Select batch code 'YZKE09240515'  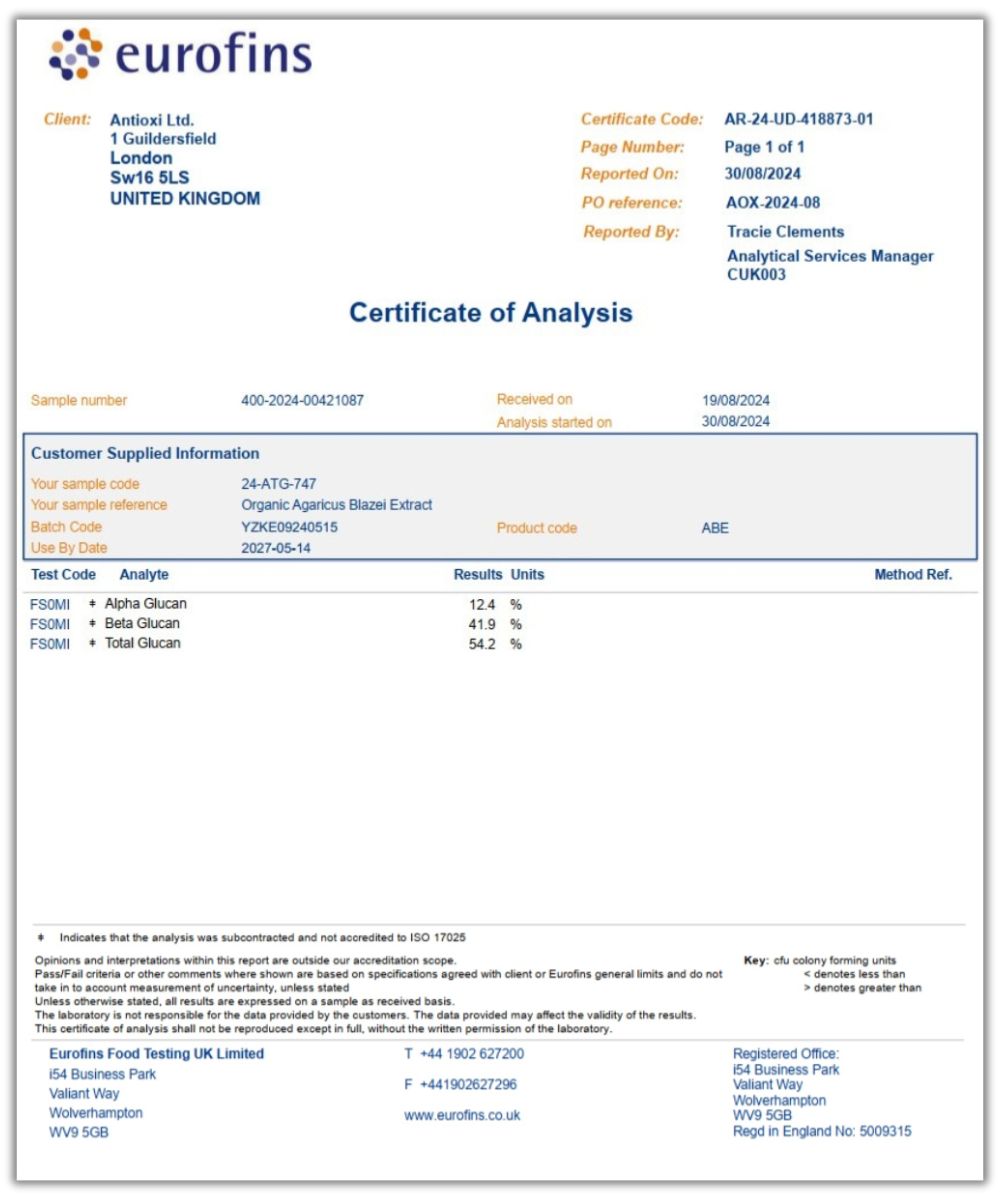click(x=290, y=527)
